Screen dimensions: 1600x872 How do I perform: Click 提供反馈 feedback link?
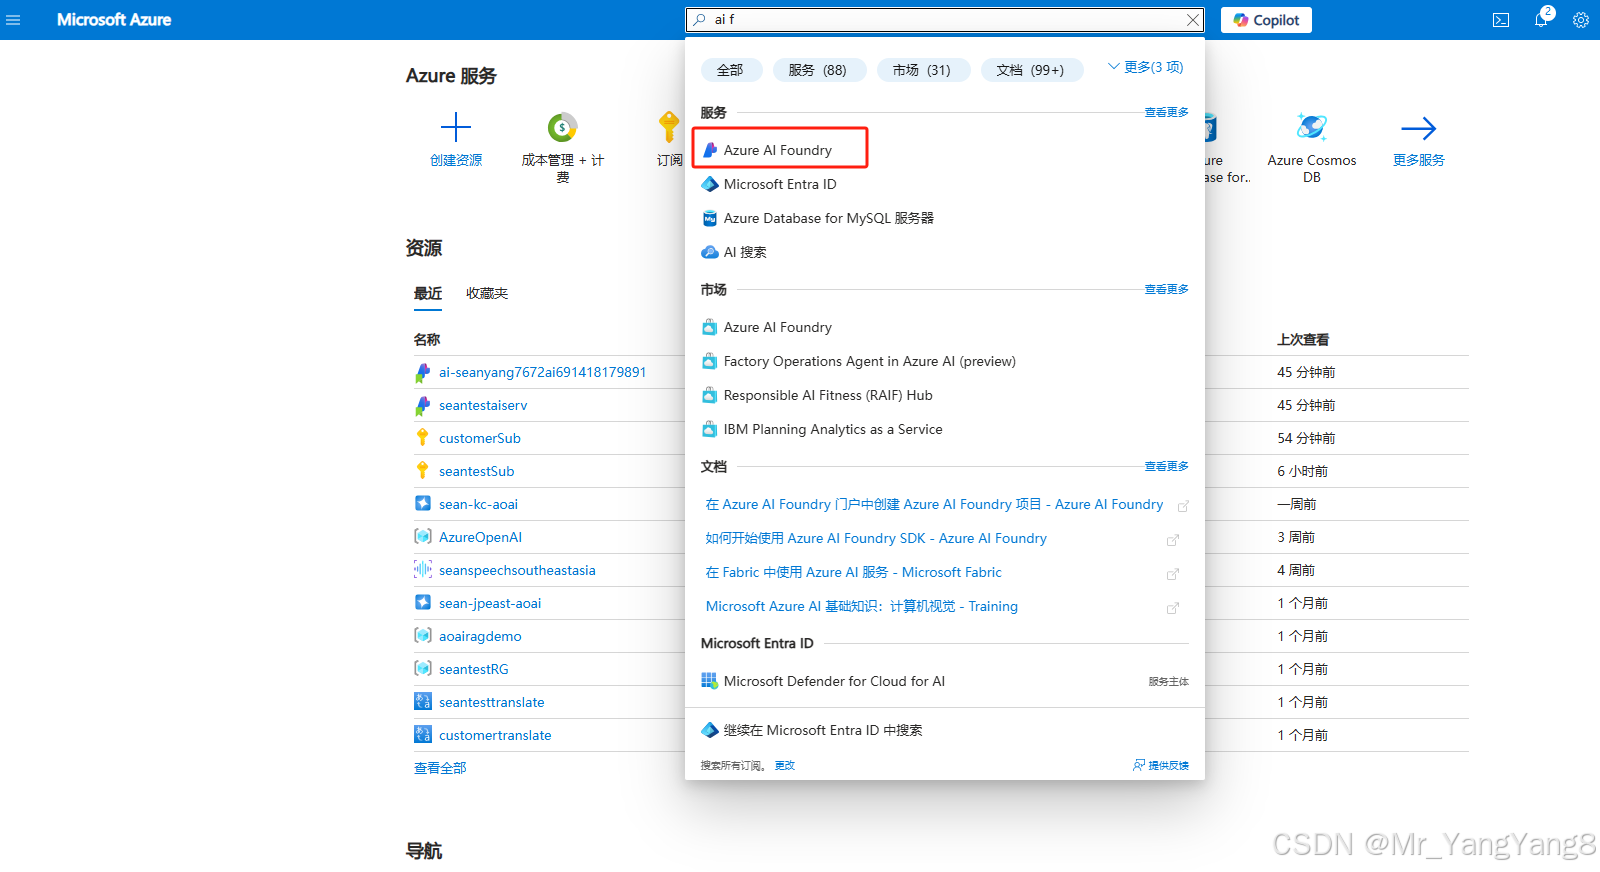click(x=1161, y=766)
